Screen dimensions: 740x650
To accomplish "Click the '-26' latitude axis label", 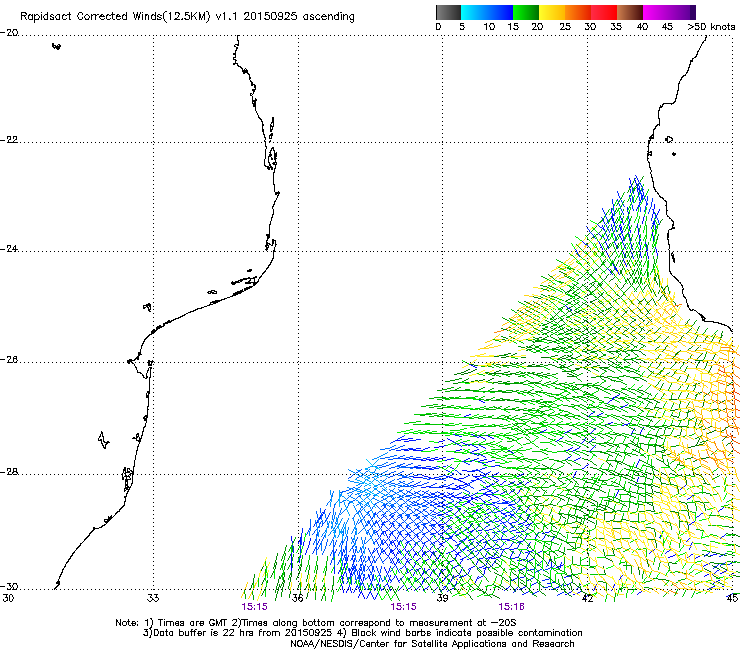I will [x=9, y=360].
